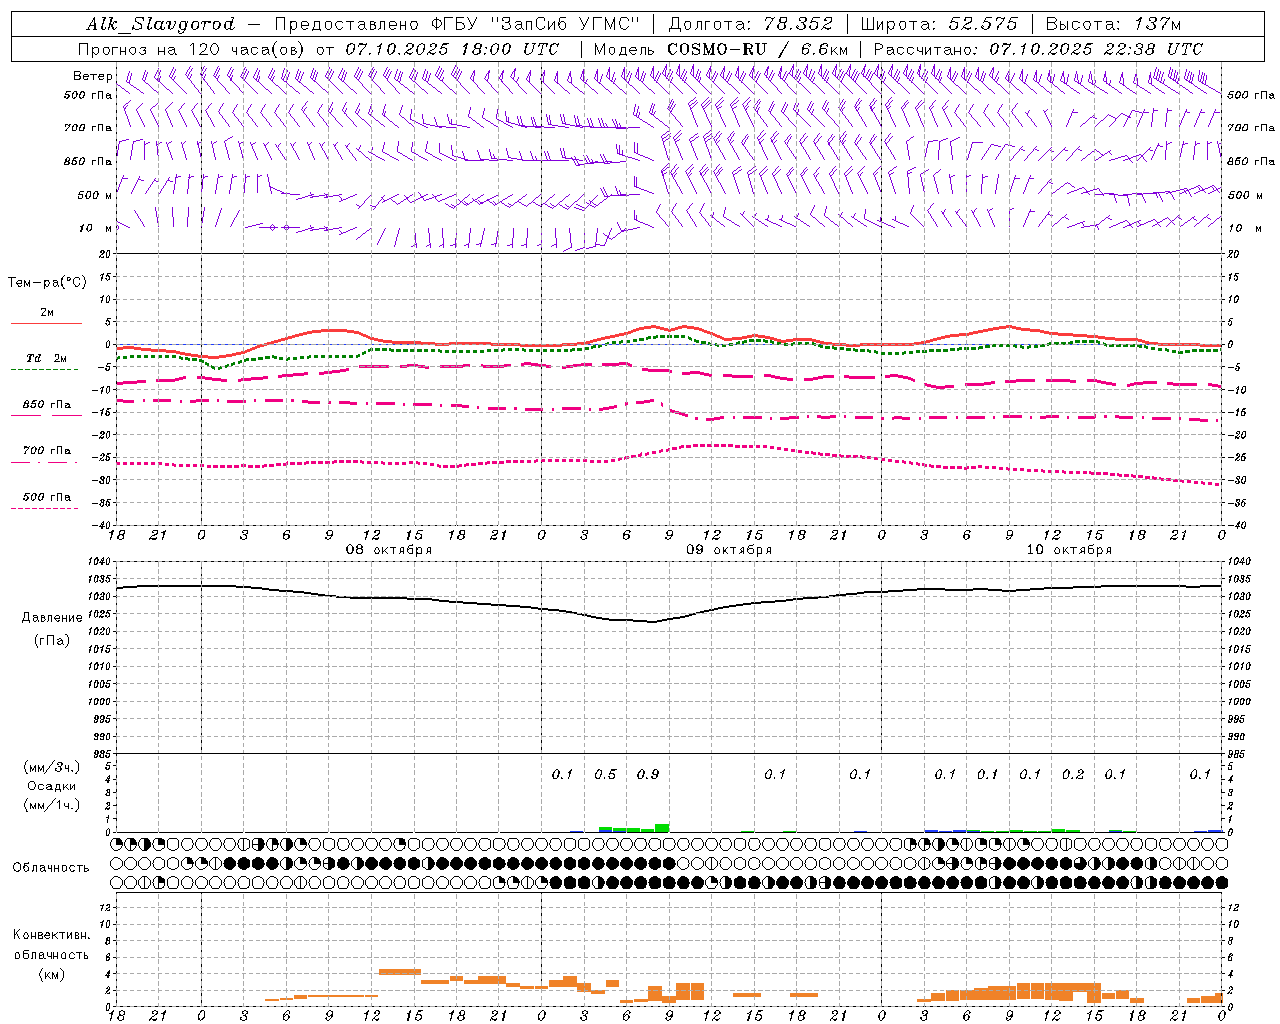Click the "Осадки" precipitation label
The image size is (1280, 1024).
coord(52,786)
